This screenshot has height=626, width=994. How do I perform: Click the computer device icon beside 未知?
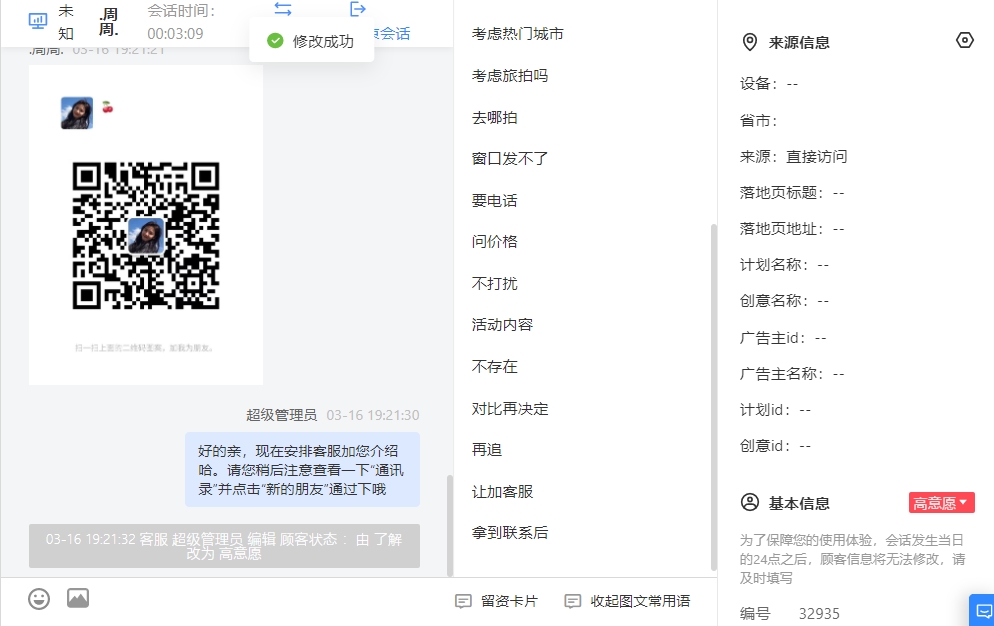[x=38, y=21]
